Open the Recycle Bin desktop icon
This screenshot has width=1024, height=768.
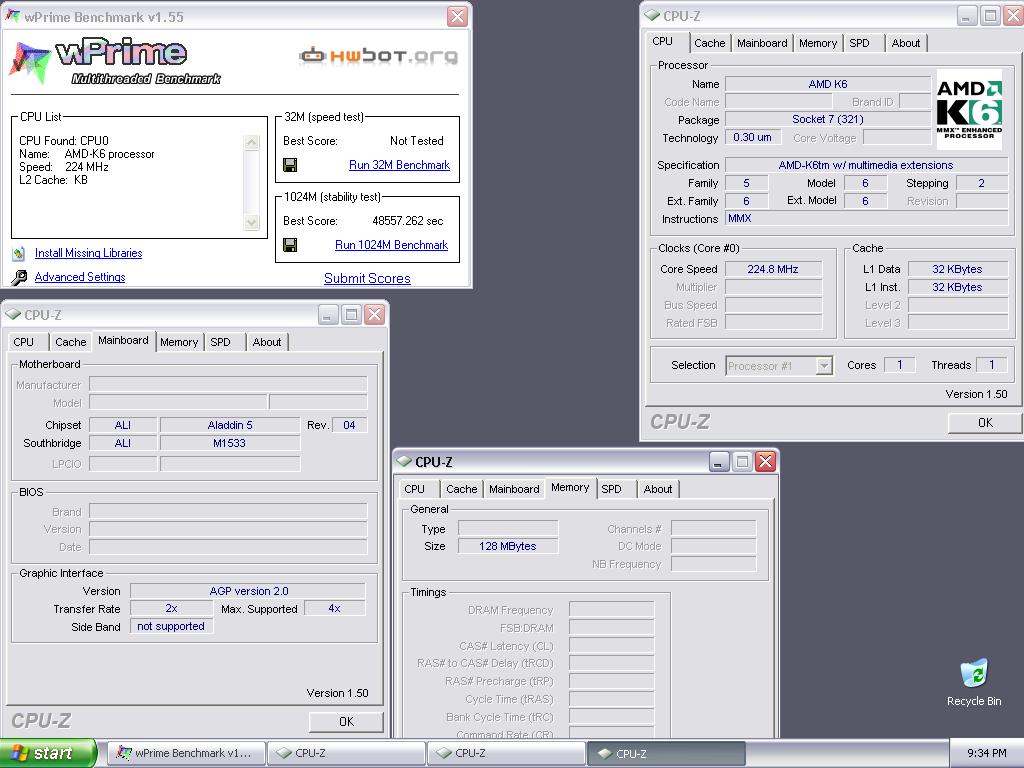pos(974,683)
